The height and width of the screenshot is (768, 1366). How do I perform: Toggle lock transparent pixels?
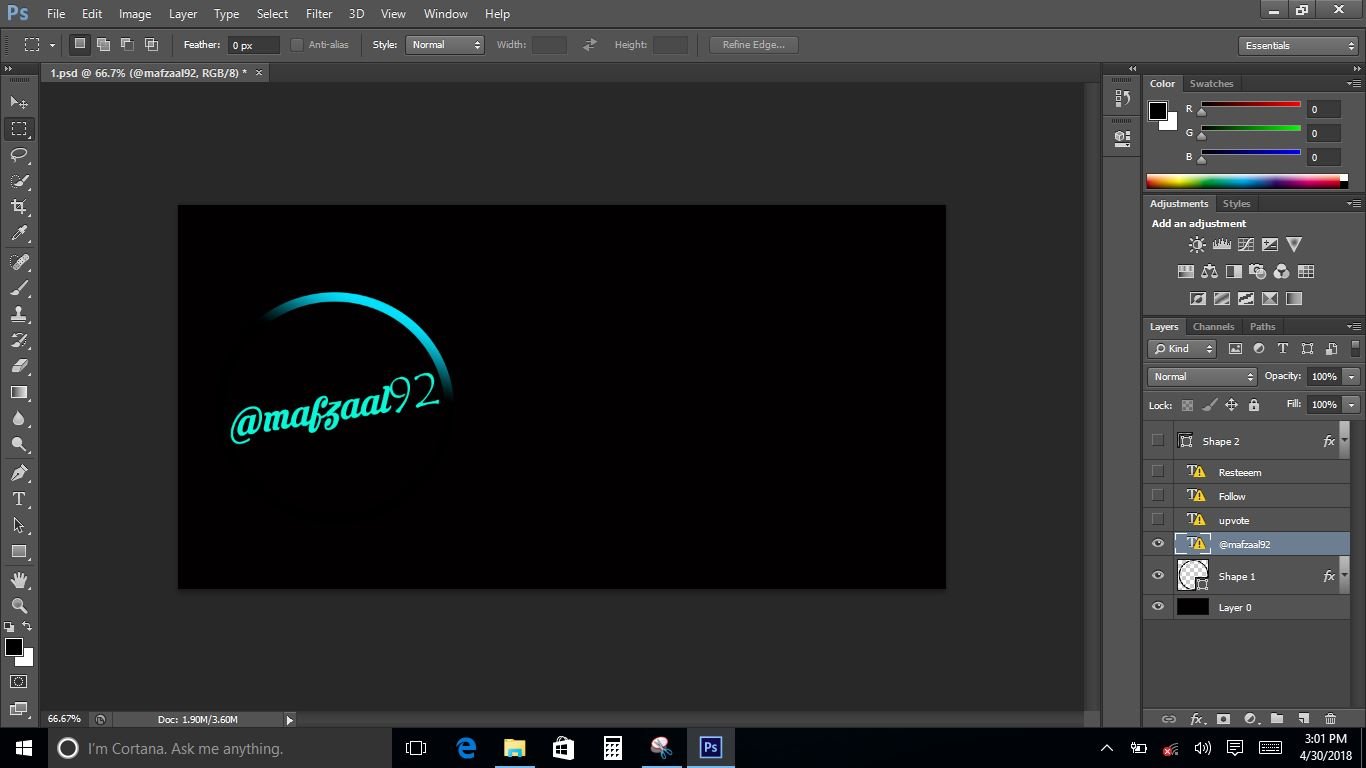[1187, 405]
